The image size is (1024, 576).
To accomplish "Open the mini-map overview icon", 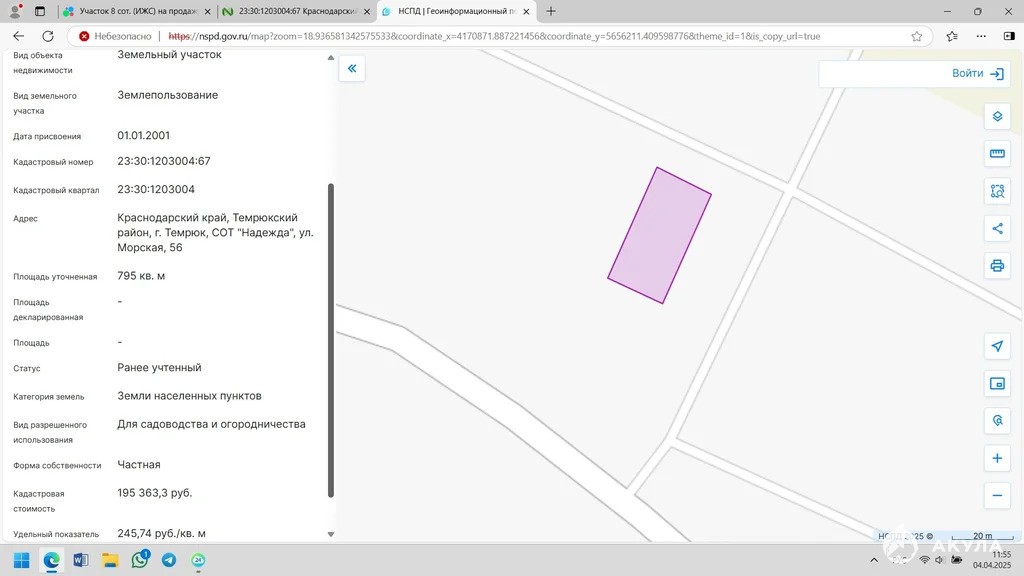I will coord(997,383).
